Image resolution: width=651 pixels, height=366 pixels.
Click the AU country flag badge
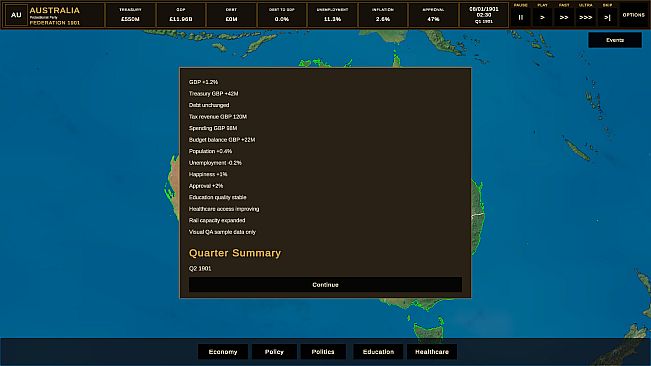click(16, 15)
